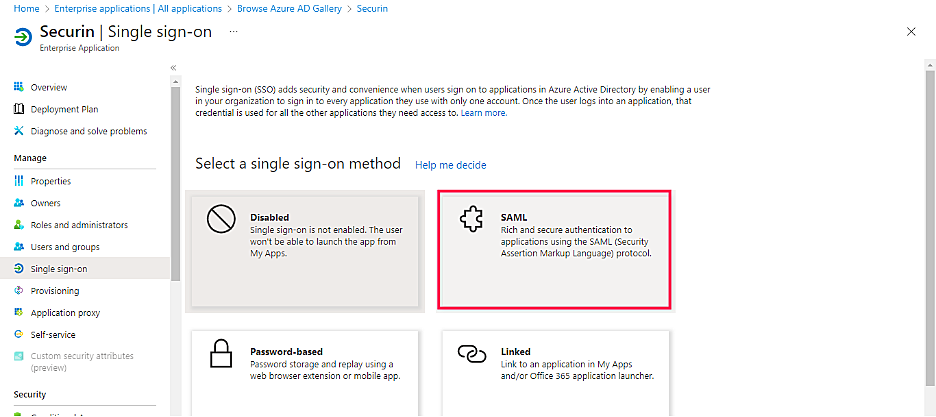Click the Help me decide link
This screenshot has width=936, height=417.
click(x=451, y=165)
